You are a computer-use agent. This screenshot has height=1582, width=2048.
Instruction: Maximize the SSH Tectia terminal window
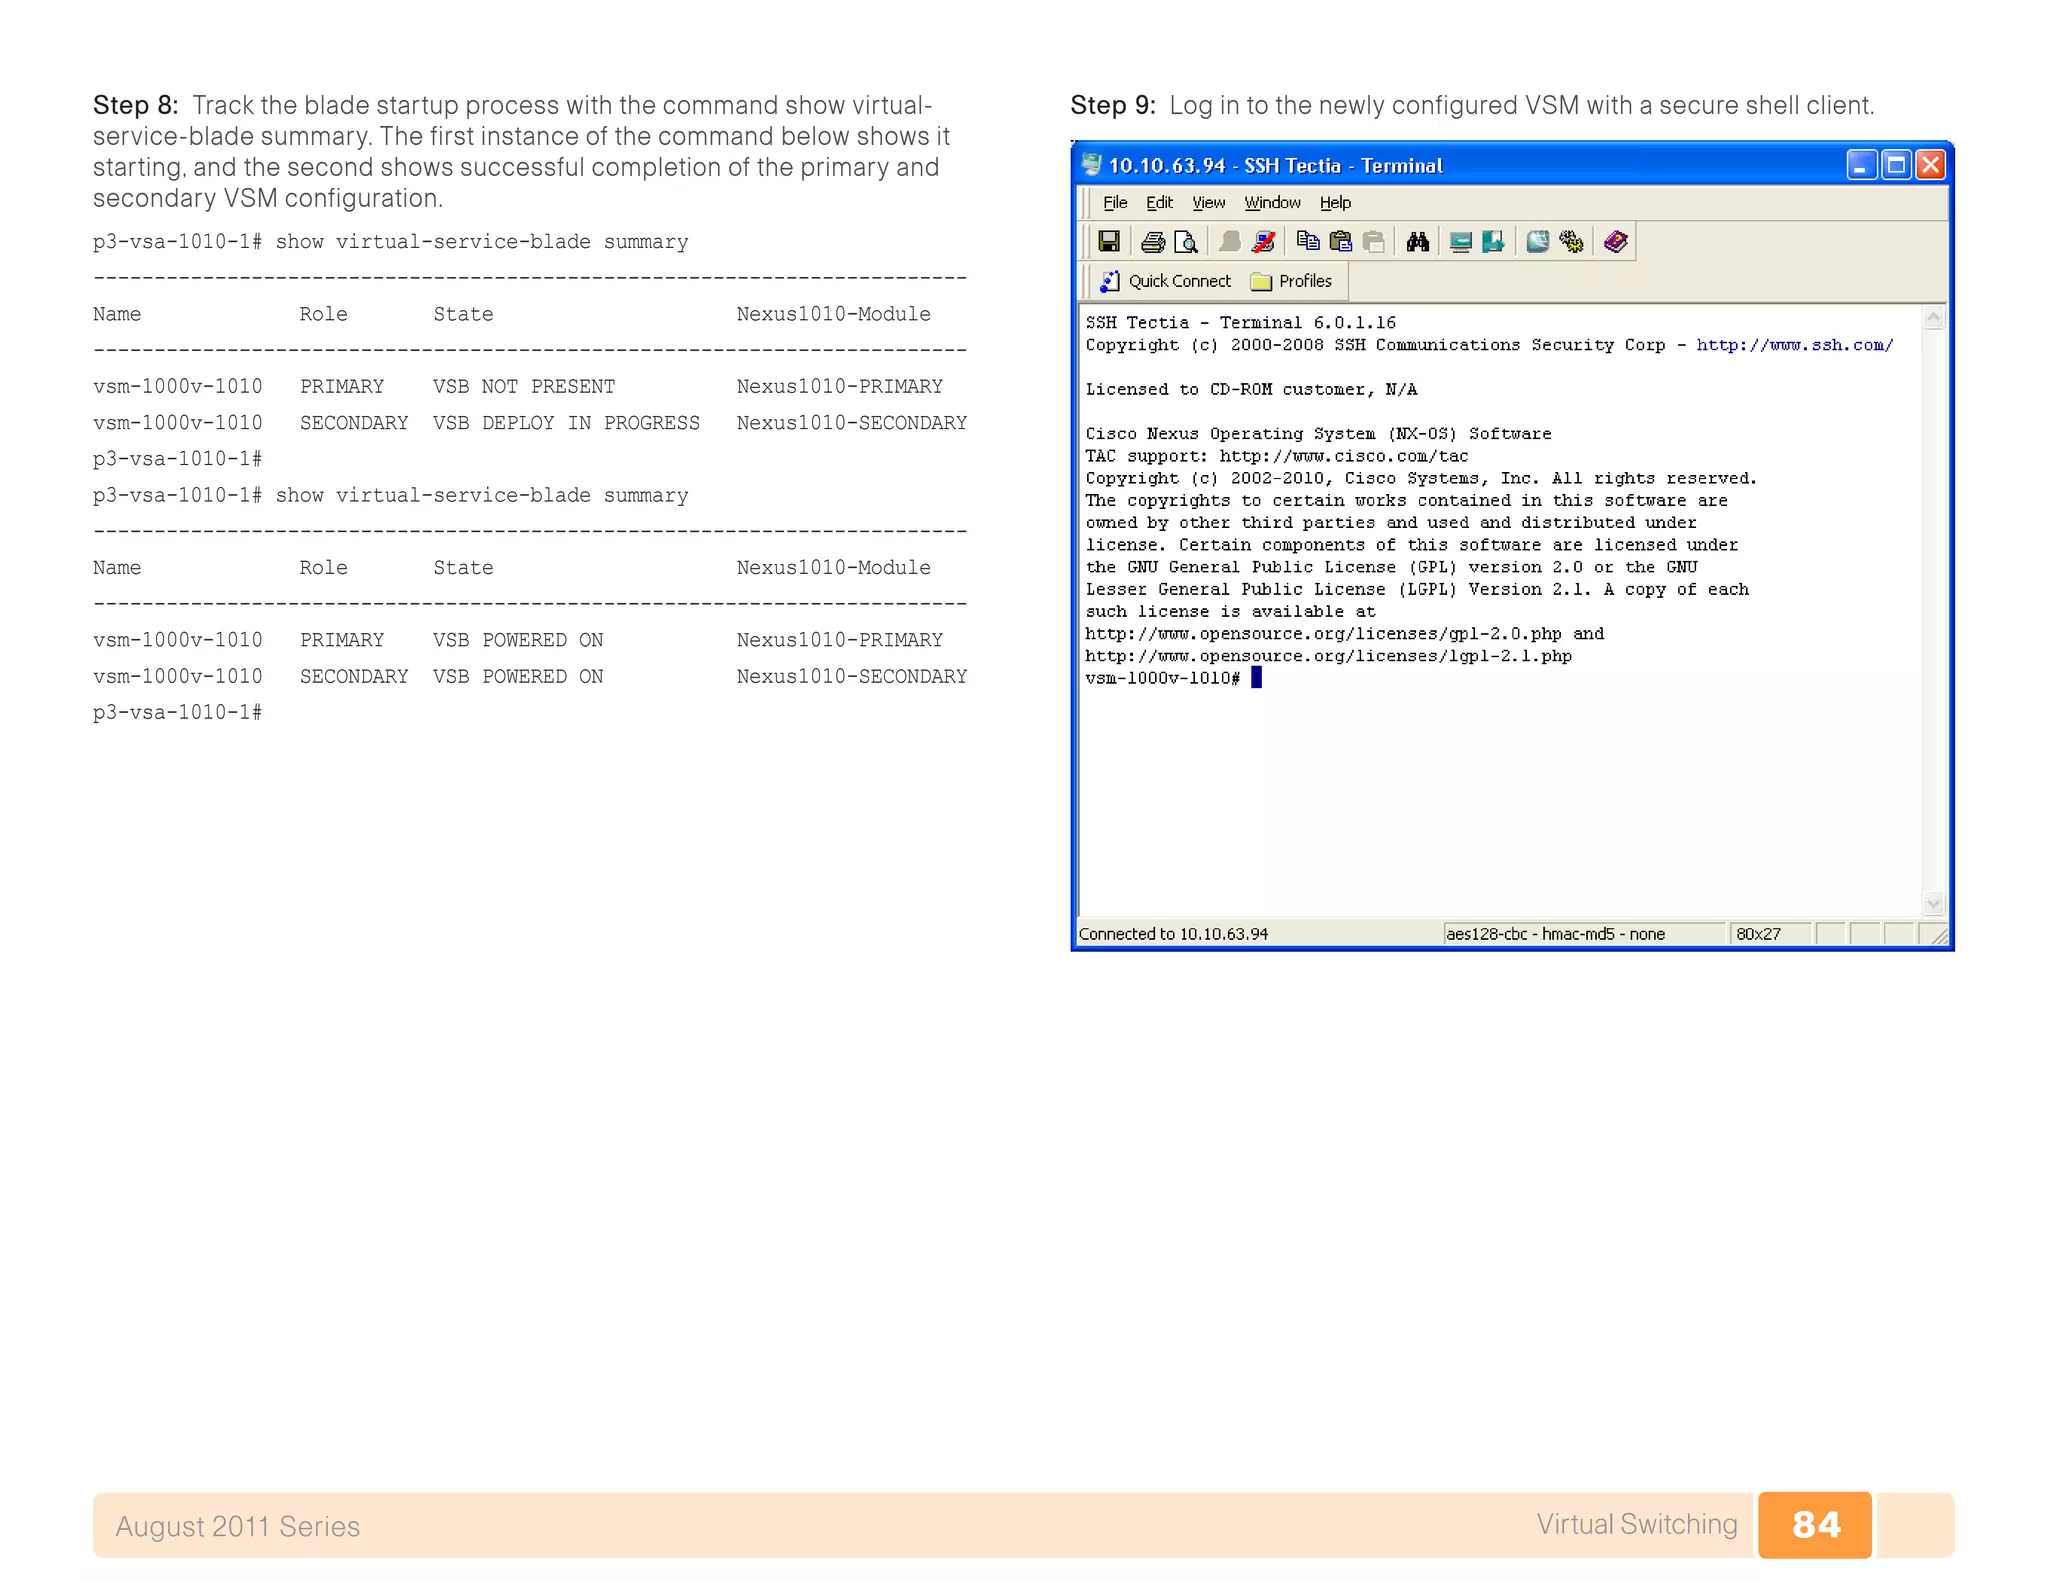(x=1896, y=165)
